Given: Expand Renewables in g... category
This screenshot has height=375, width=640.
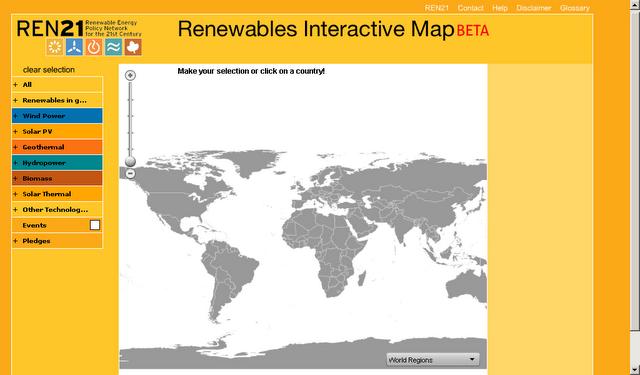Looking at the screenshot, I should click(x=16, y=100).
